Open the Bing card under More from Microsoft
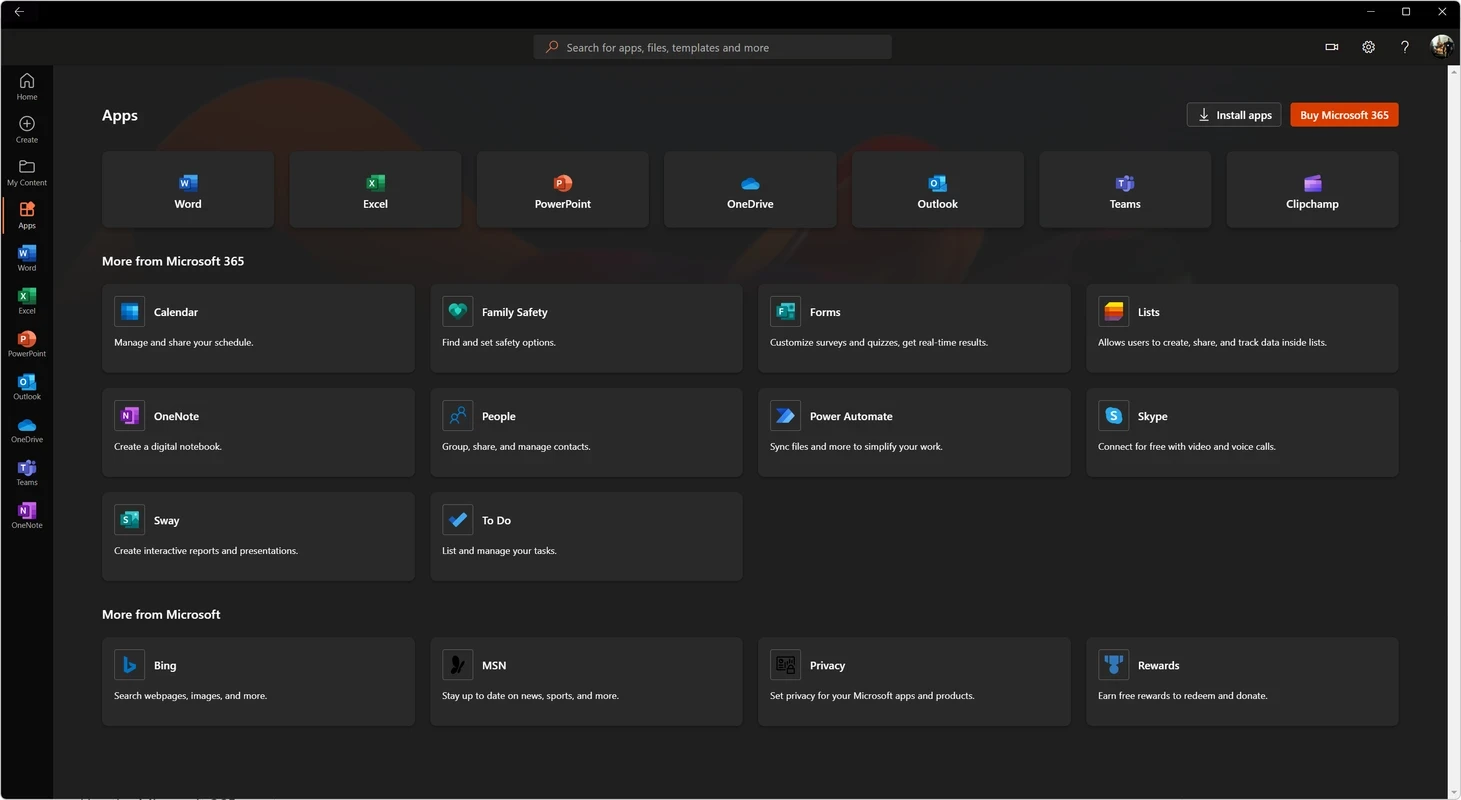The image size is (1461, 800). click(x=258, y=680)
